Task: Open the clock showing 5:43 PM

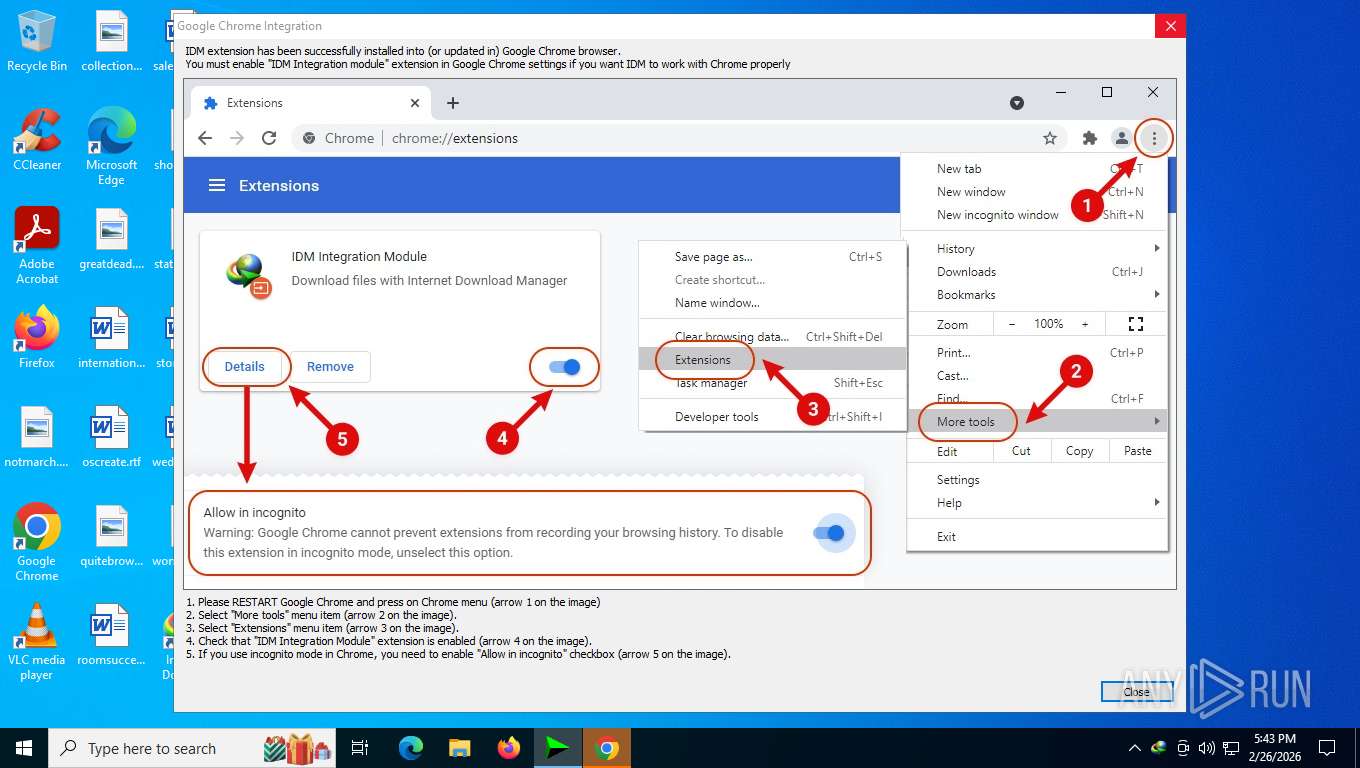Action: pyautogui.click(x=1273, y=748)
